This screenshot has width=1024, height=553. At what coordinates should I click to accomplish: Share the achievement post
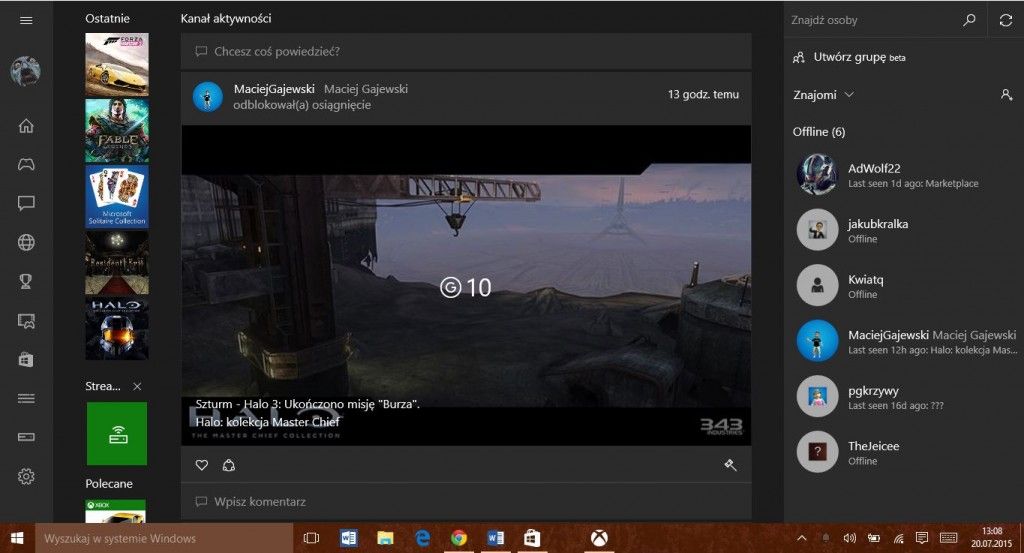click(x=229, y=465)
